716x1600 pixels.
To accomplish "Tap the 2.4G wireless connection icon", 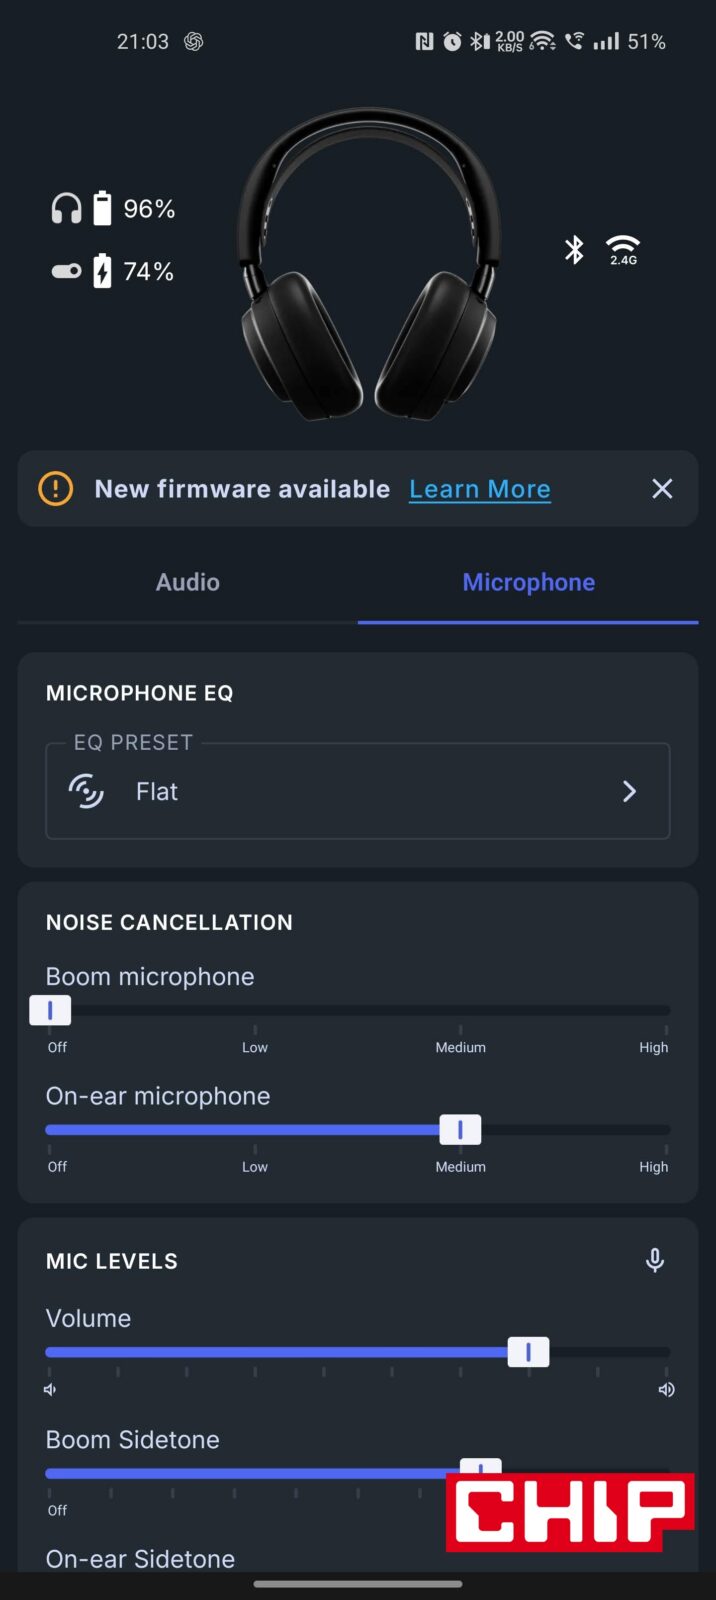I will coord(622,249).
